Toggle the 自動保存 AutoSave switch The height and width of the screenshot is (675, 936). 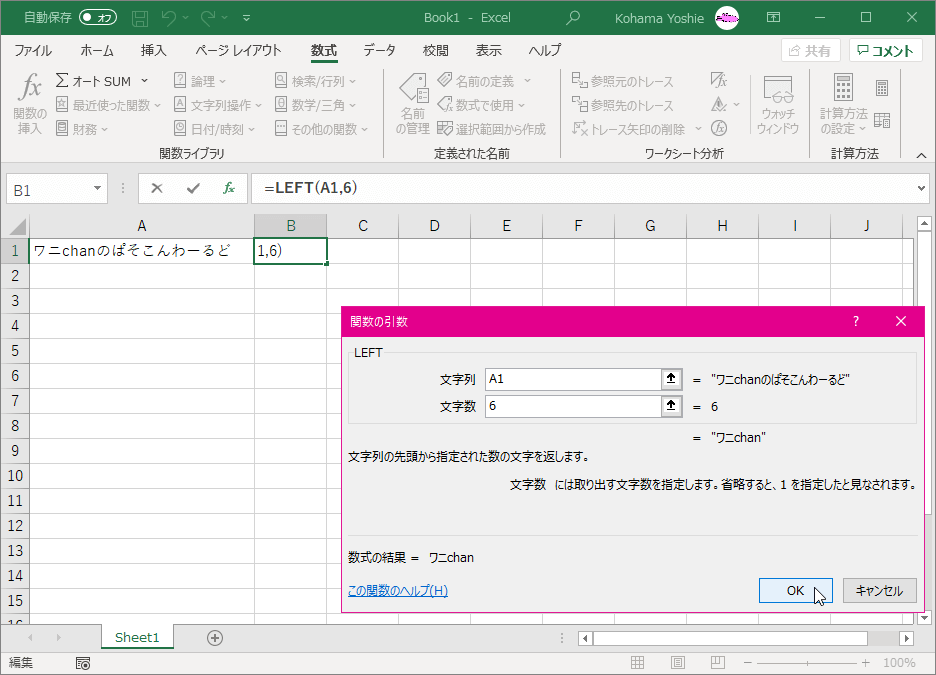coord(97,18)
